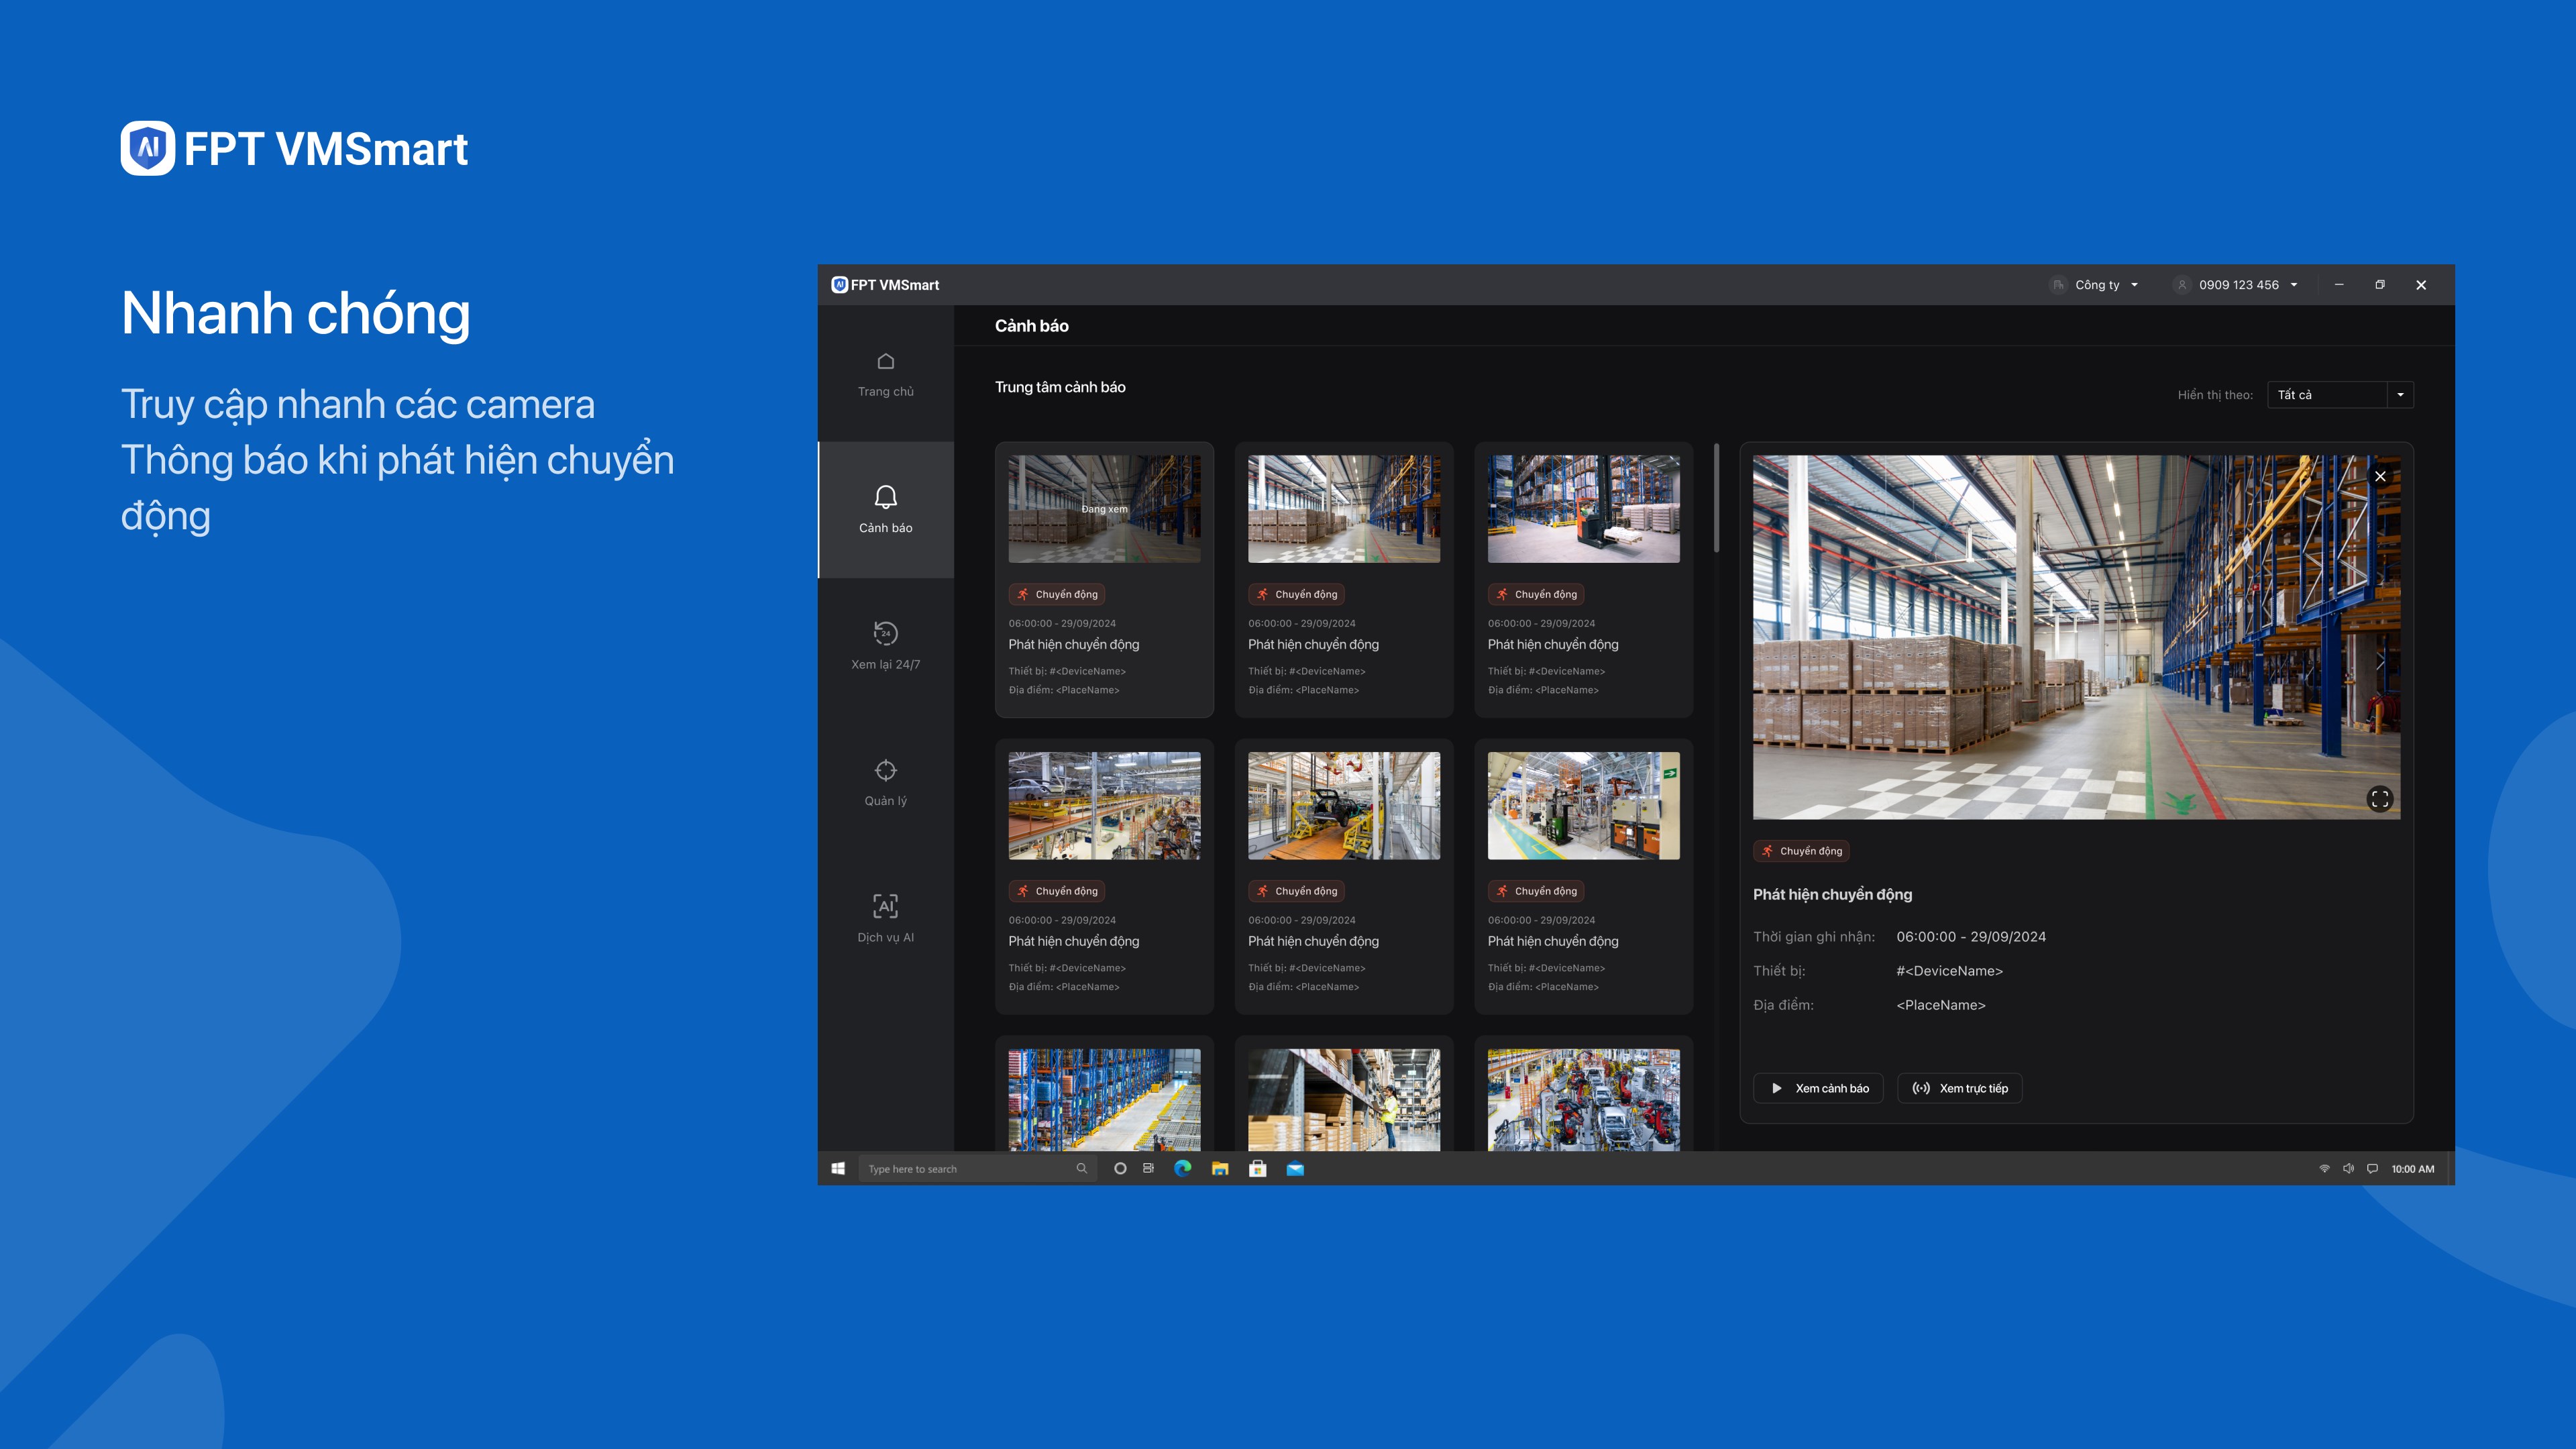Click the 06:00:00 - 29/09/2024 recorded time value
This screenshot has height=1449, width=2576.
[1970, 937]
